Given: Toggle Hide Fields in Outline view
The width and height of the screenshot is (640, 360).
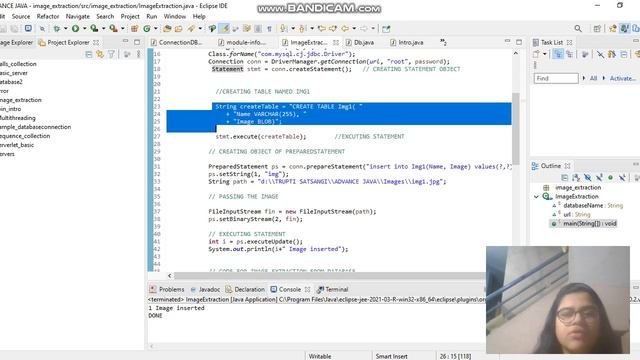Looking at the screenshot, I should click(587, 178).
